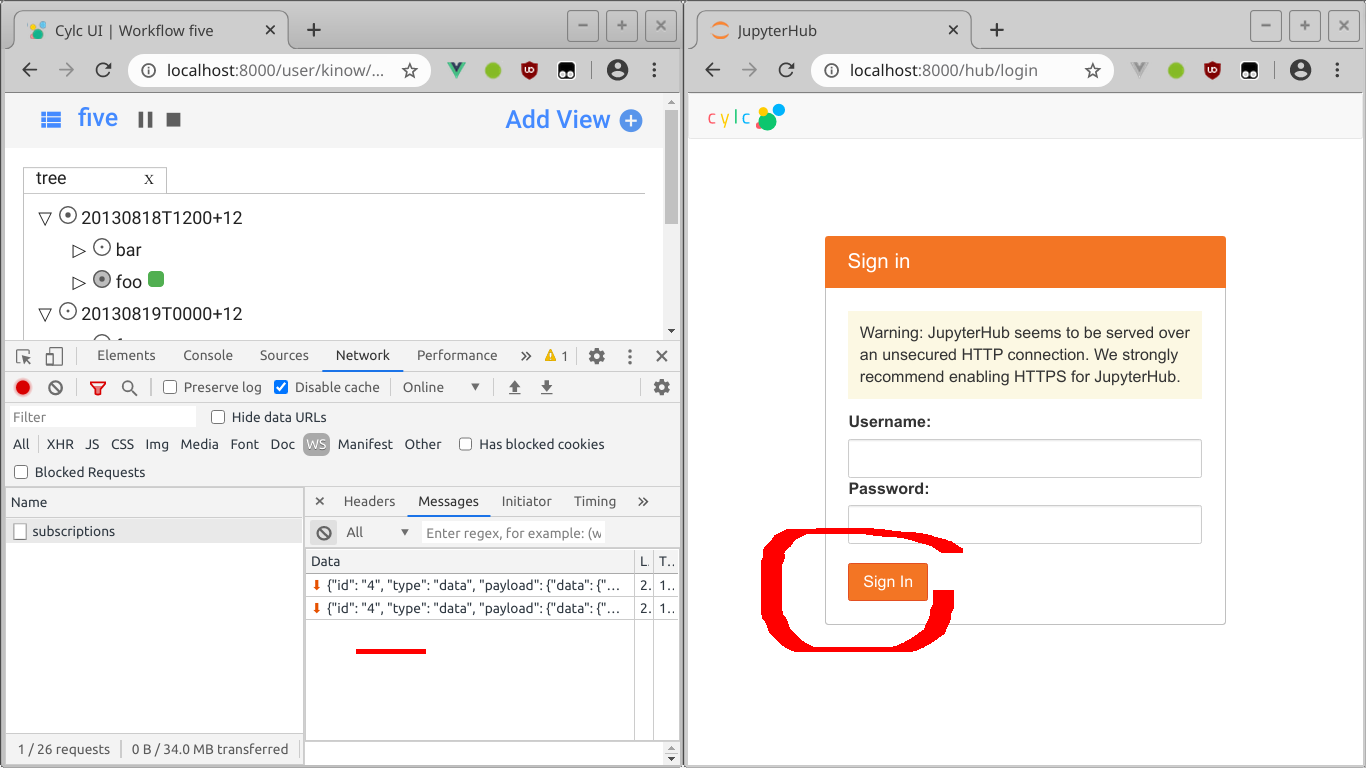Check Blocked Requests
The height and width of the screenshot is (768, 1366).
coord(21,472)
